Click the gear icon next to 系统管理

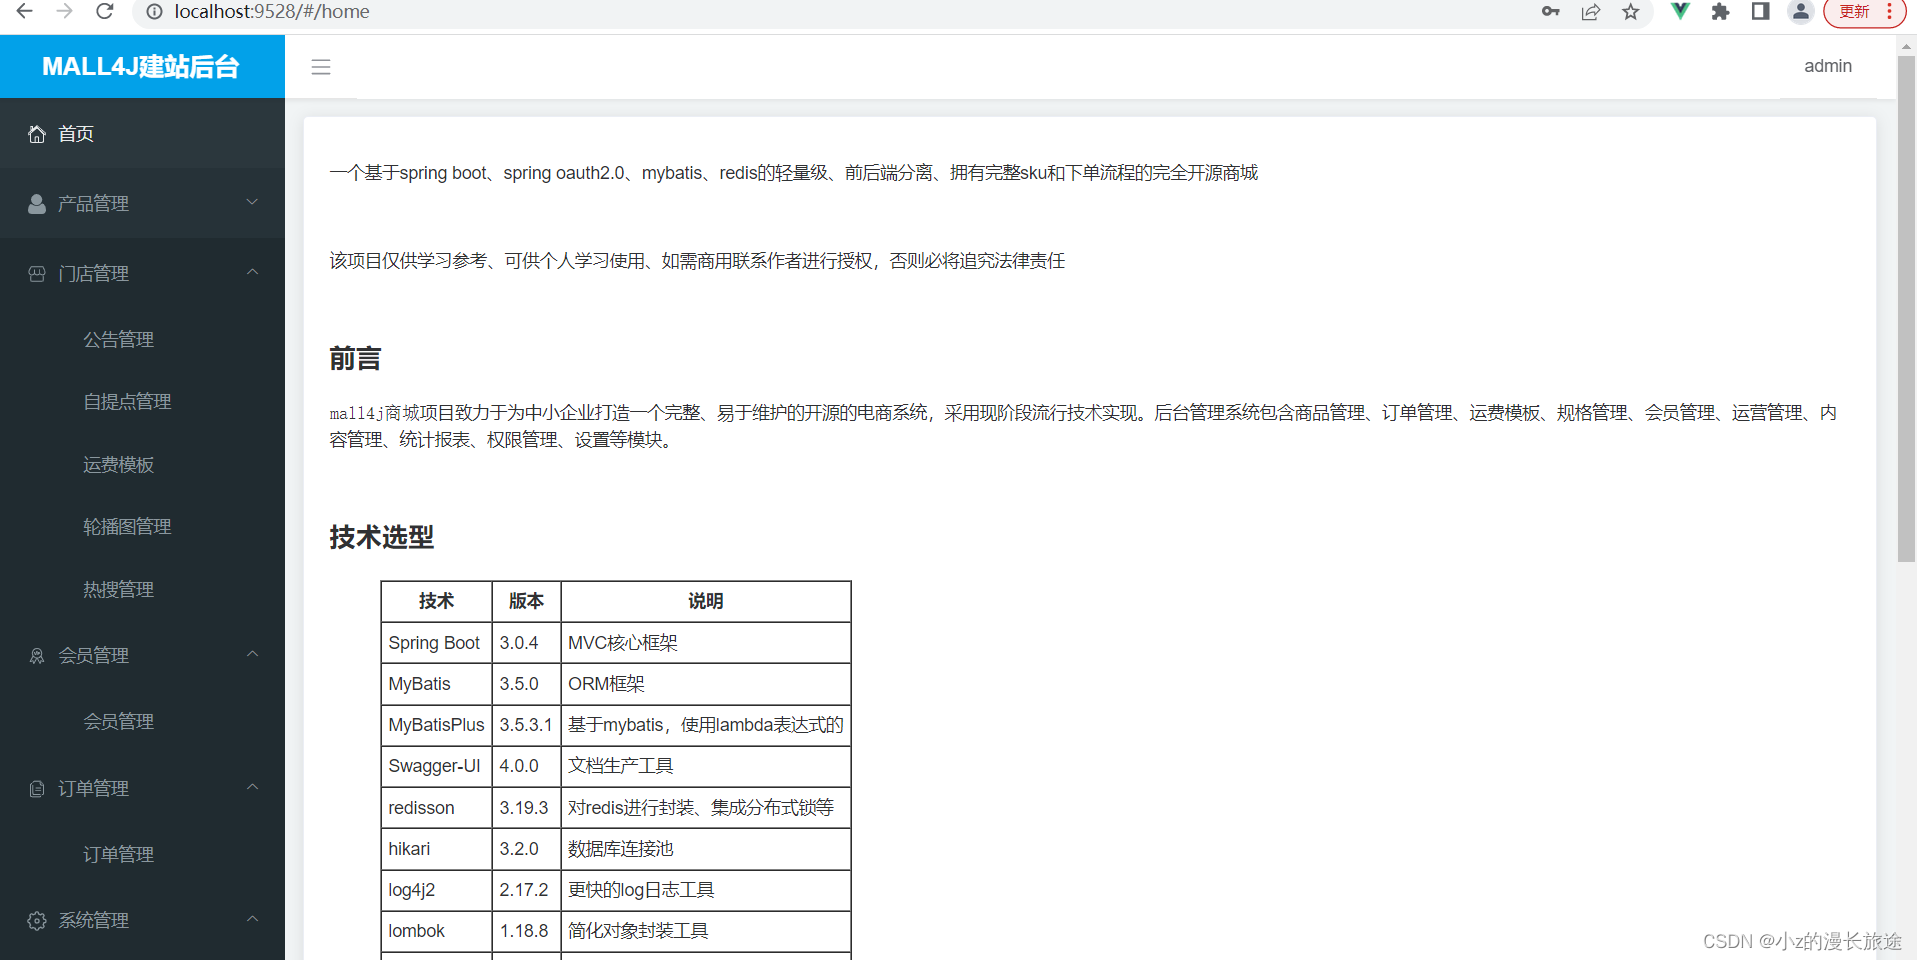click(37, 920)
